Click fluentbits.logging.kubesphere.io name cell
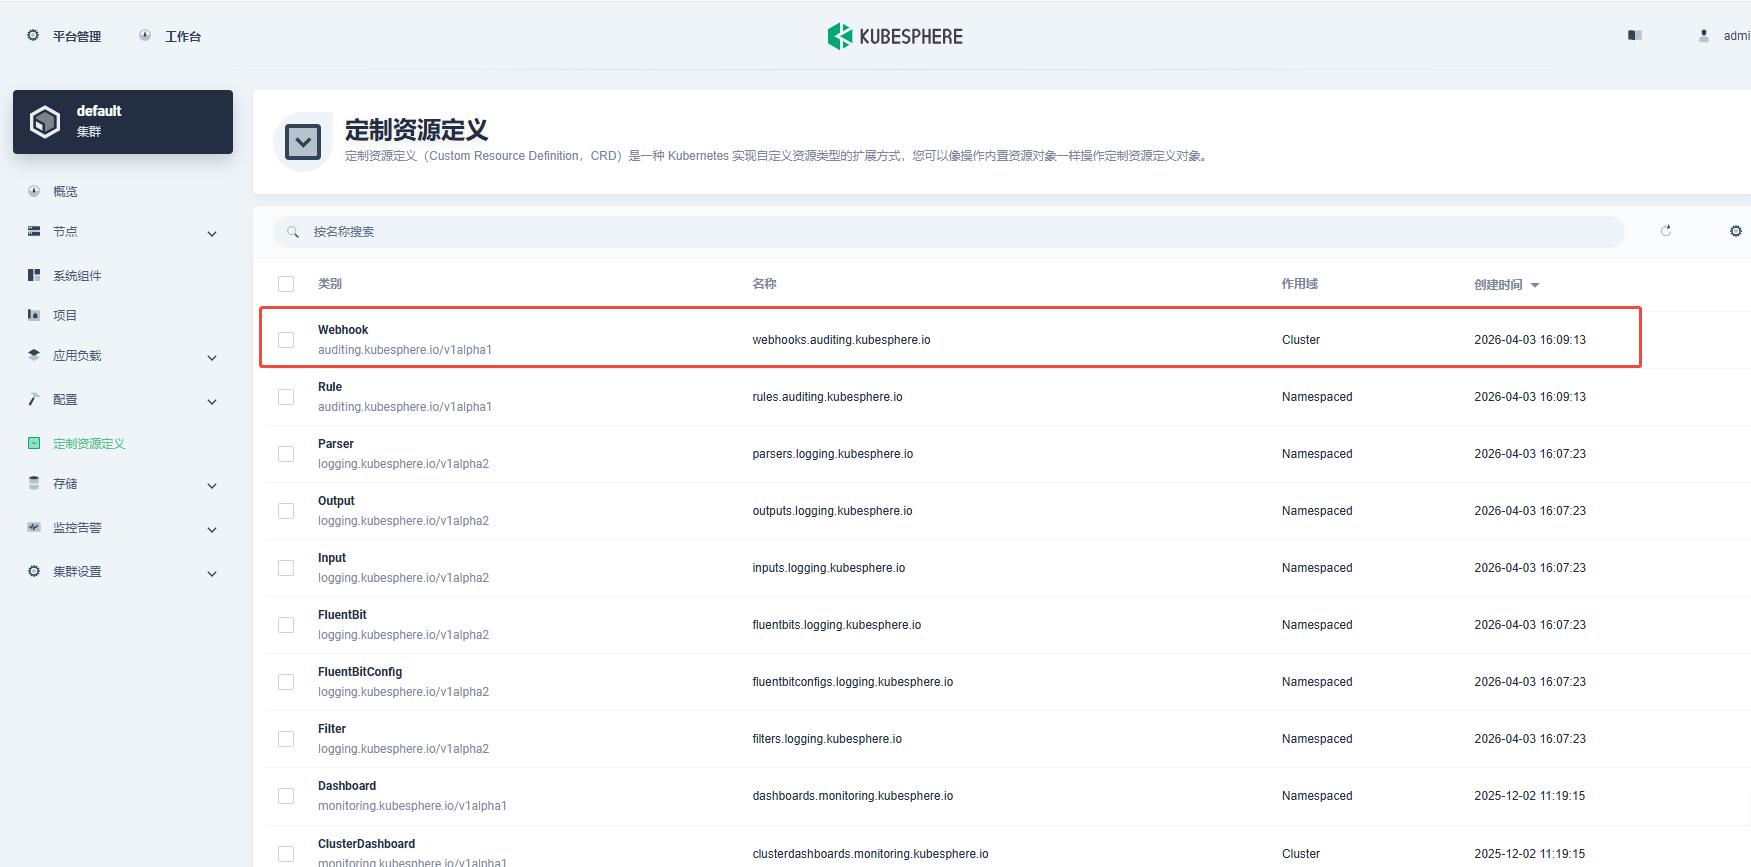The image size is (1751, 867). (x=837, y=625)
